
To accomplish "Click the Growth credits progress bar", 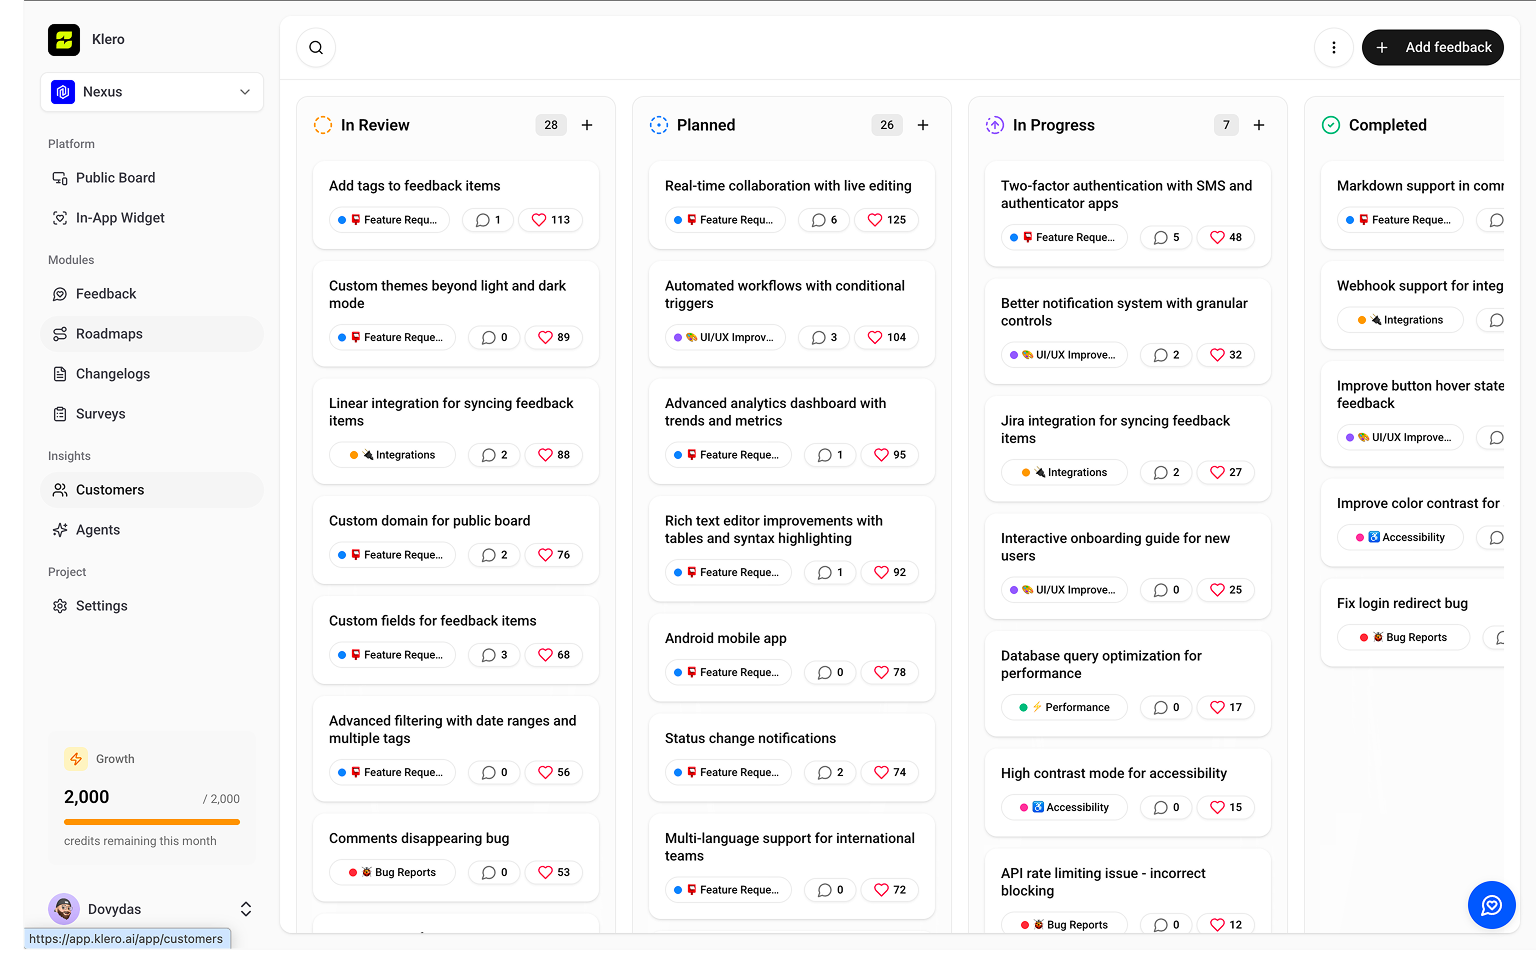I will 152,822.
